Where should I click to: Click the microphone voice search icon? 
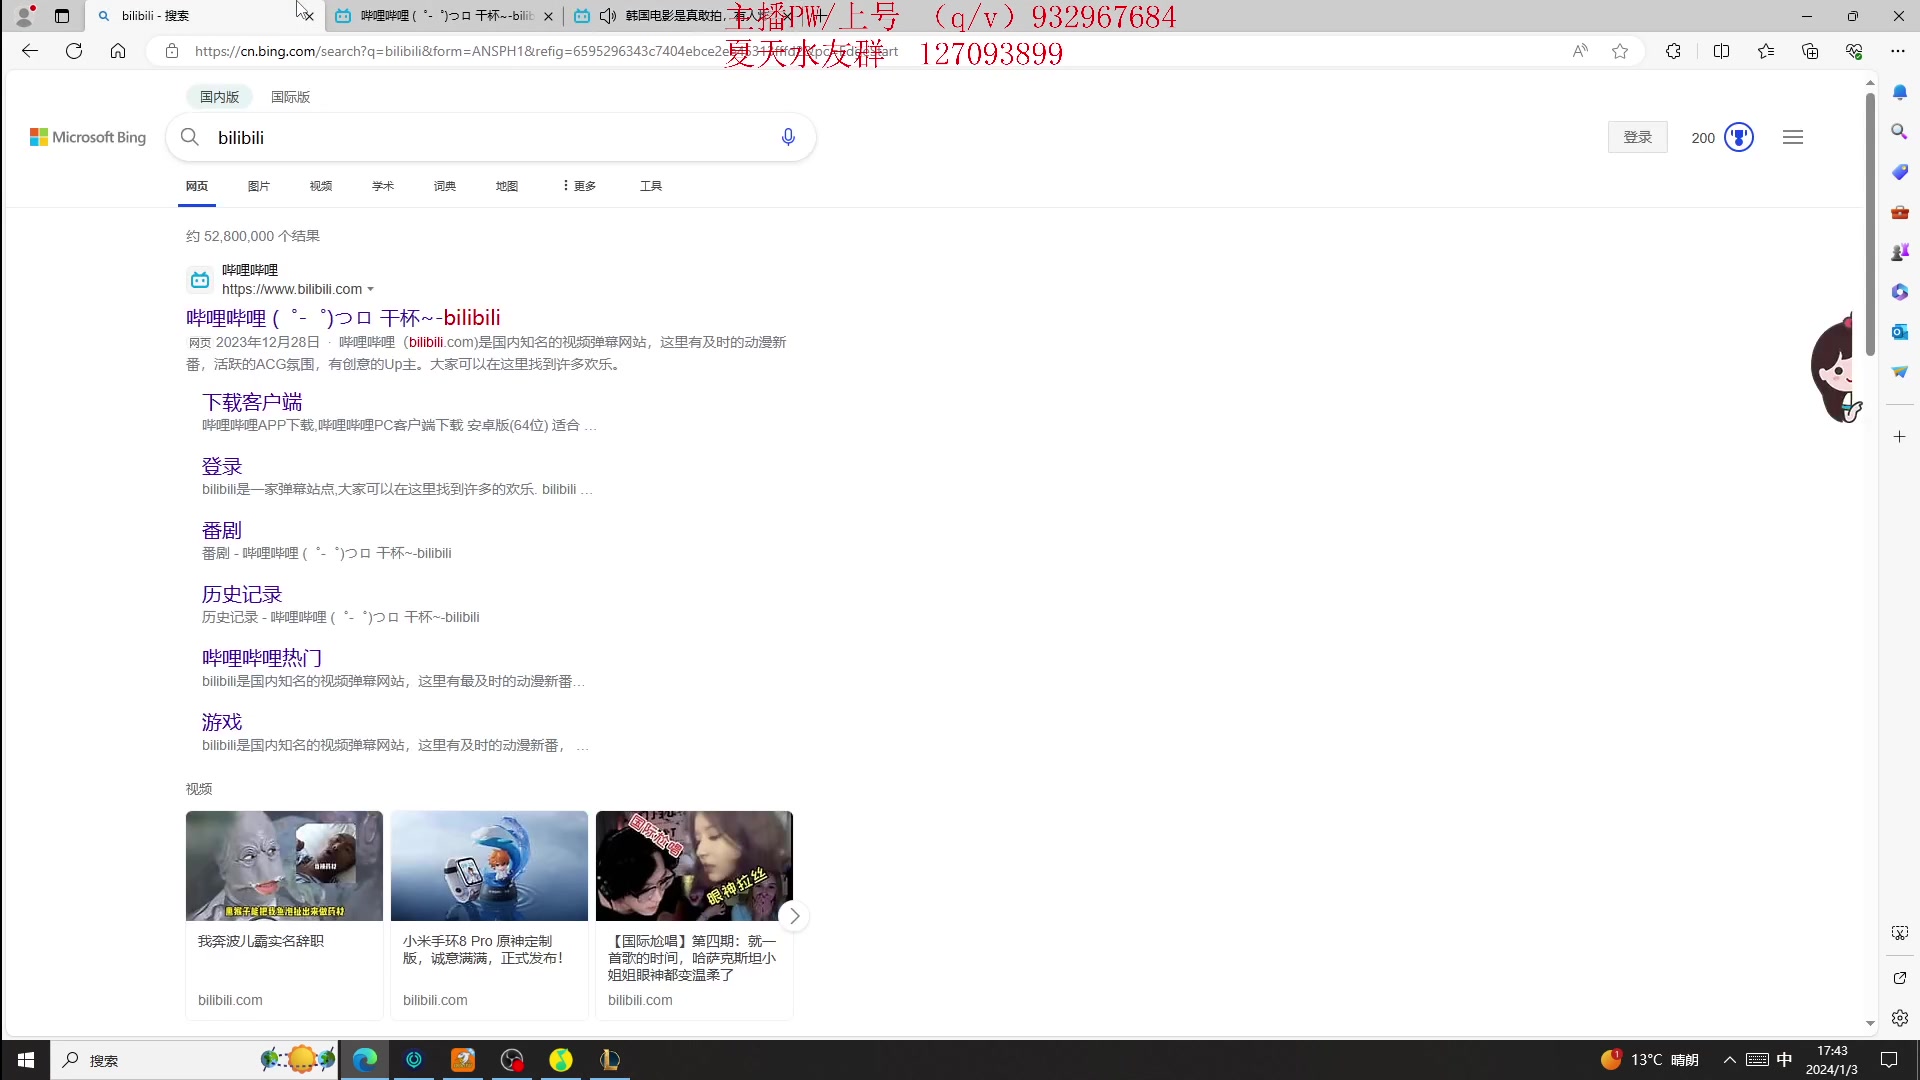(x=788, y=137)
